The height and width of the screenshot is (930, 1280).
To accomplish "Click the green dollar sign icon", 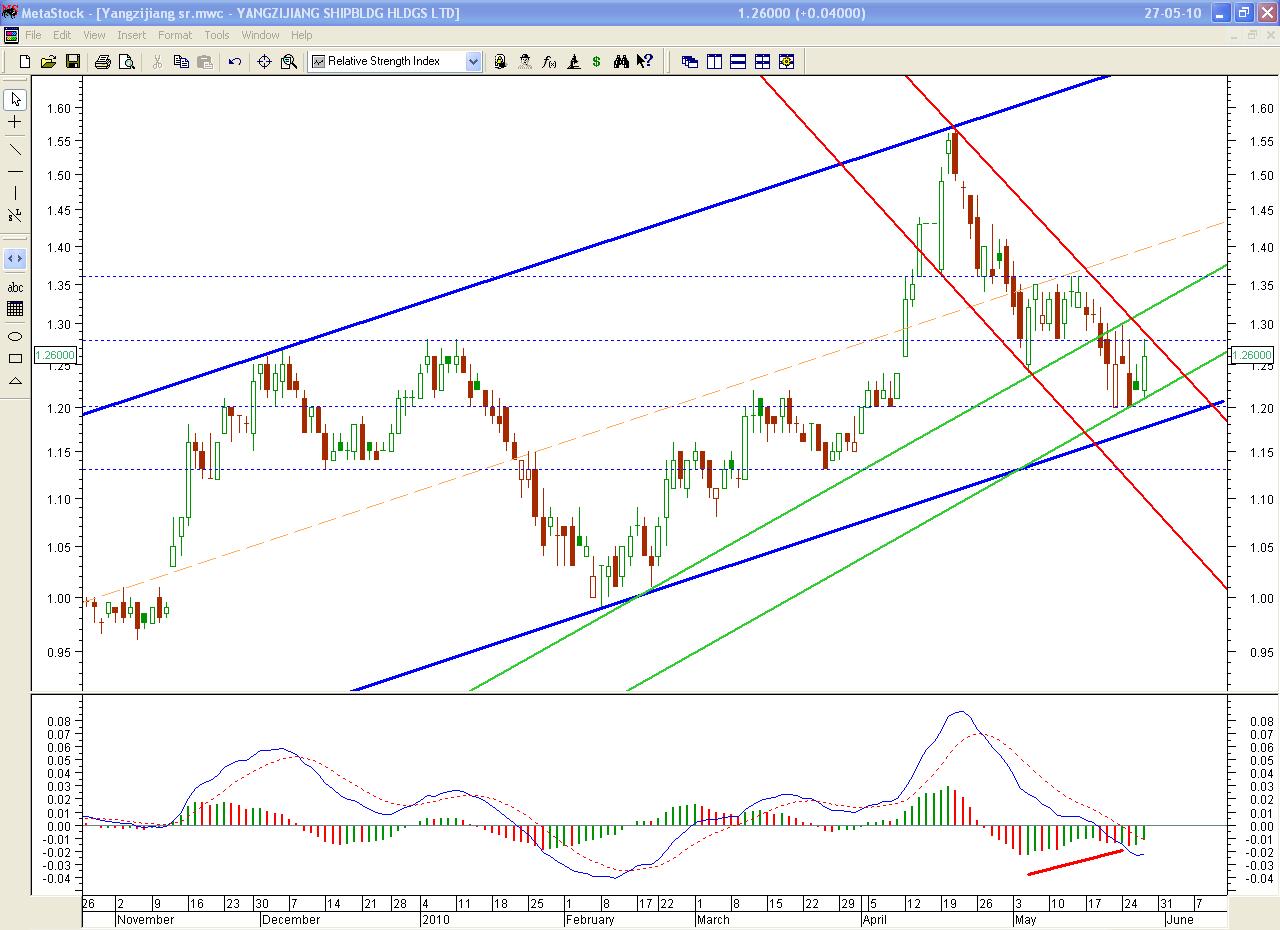I will coord(597,62).
